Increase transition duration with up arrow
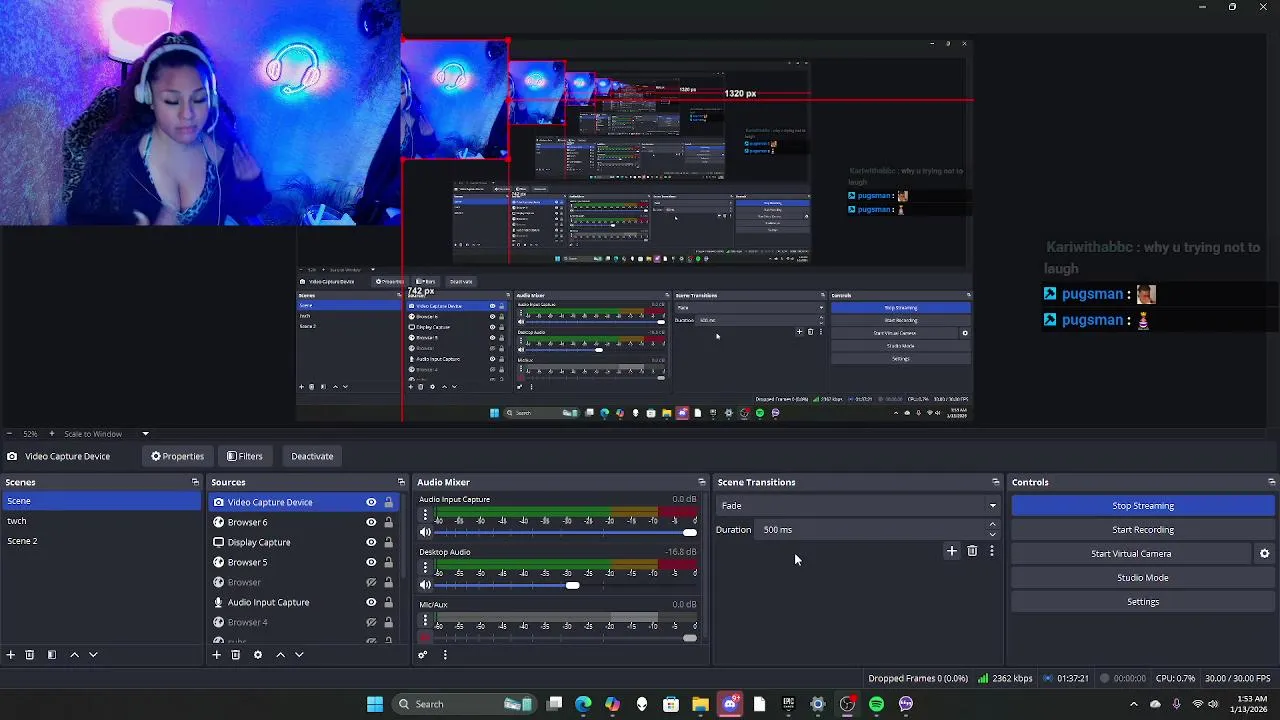Viewport: 1280px width, 720px height. tap(992, 525)
